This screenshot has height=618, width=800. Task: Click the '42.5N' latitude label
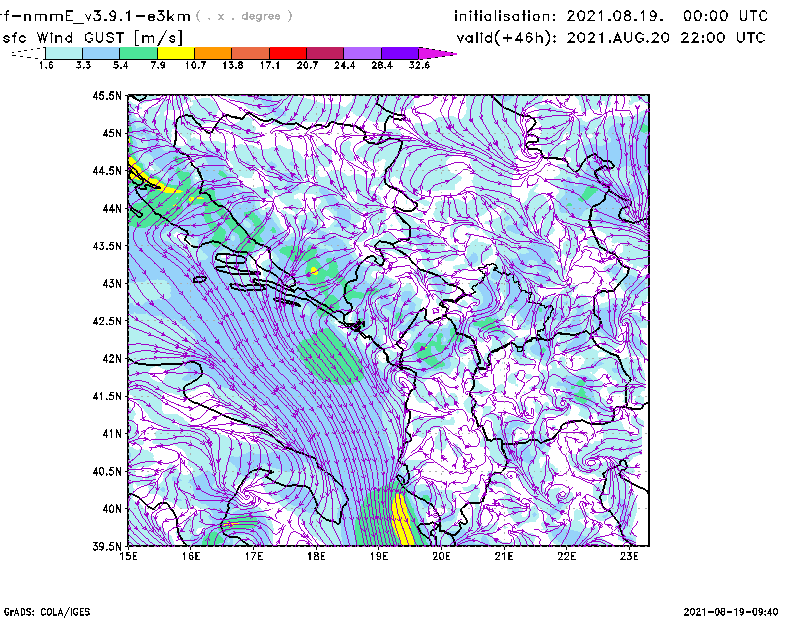107,321
